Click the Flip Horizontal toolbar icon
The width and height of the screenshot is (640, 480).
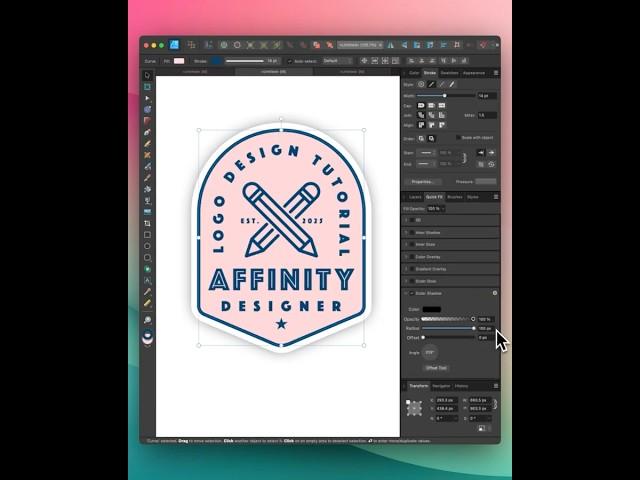pyautogui.click(x=391, y=45)
